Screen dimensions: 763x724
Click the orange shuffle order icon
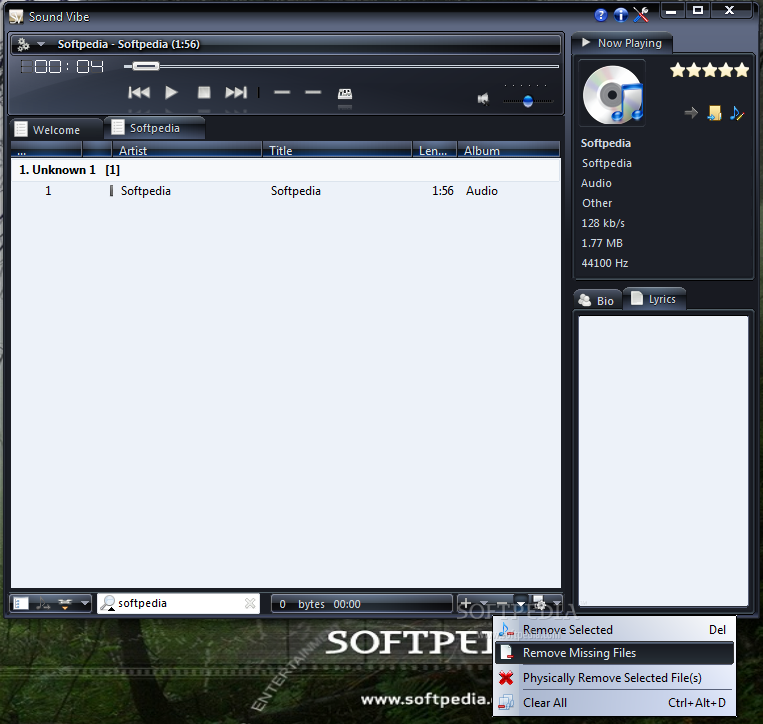point(65,604)
